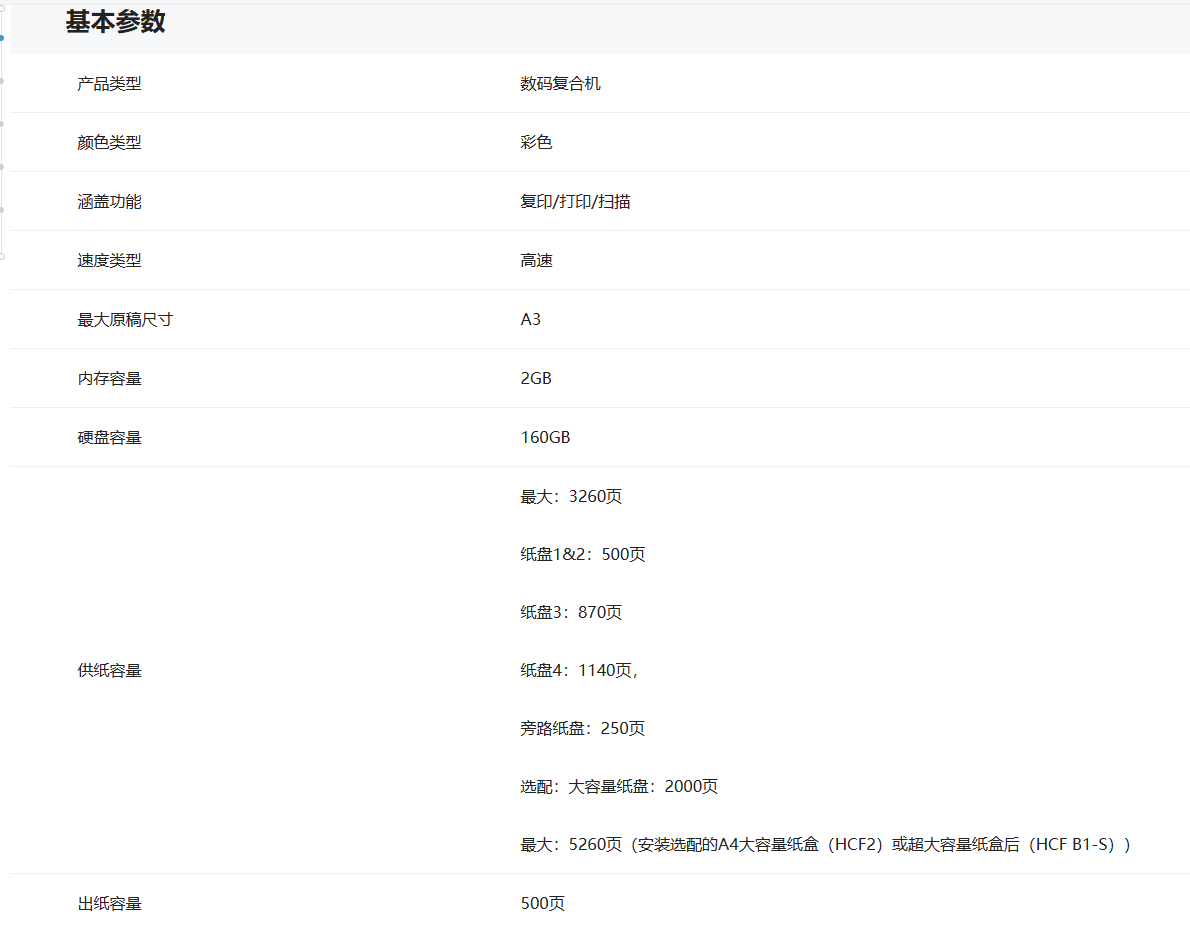This screenshot has width=1190, height=930.
Task: Click the 出纸容量 row label
Action: point(109,904)
